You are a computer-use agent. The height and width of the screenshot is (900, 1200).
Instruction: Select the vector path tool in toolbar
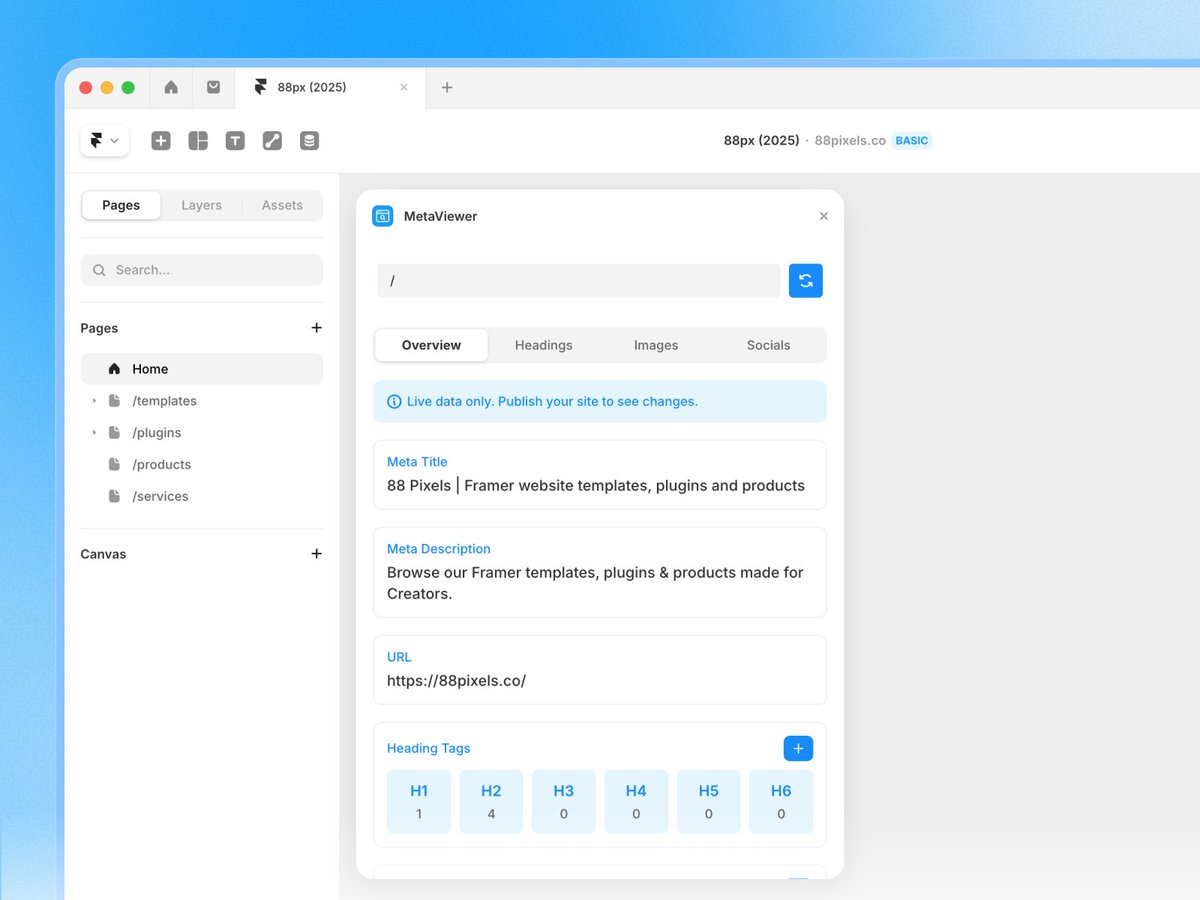tap(272, 141)
